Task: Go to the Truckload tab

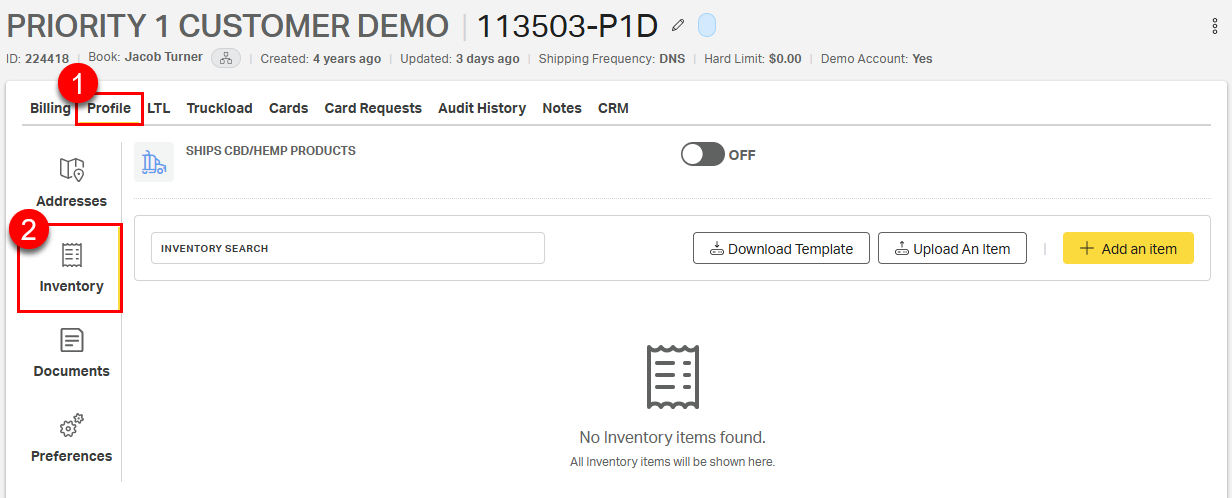Action: pyautogui.click(x=219, y=108)
